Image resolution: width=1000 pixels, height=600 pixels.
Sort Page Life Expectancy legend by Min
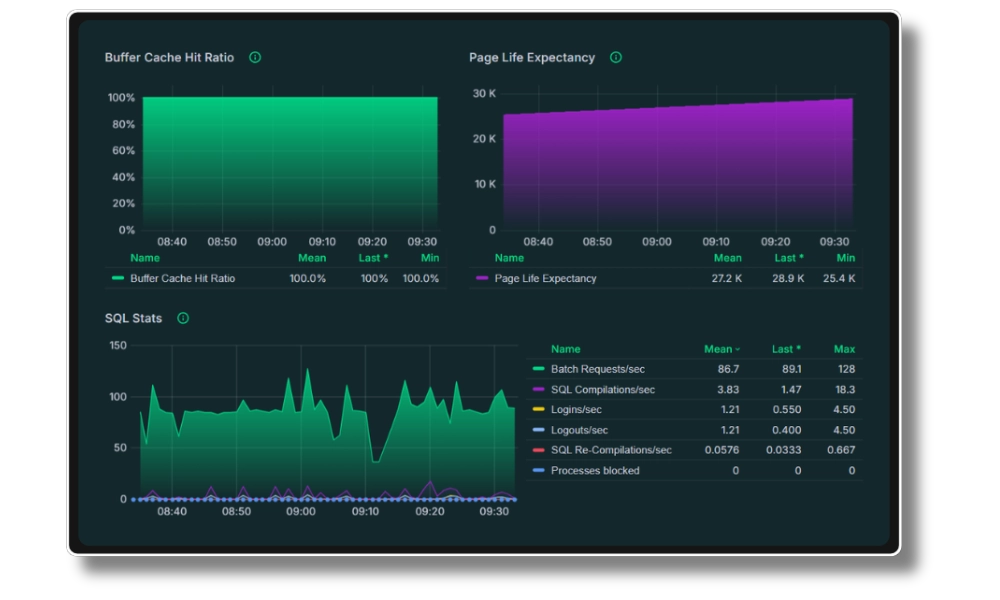click(x=846, y=258)
